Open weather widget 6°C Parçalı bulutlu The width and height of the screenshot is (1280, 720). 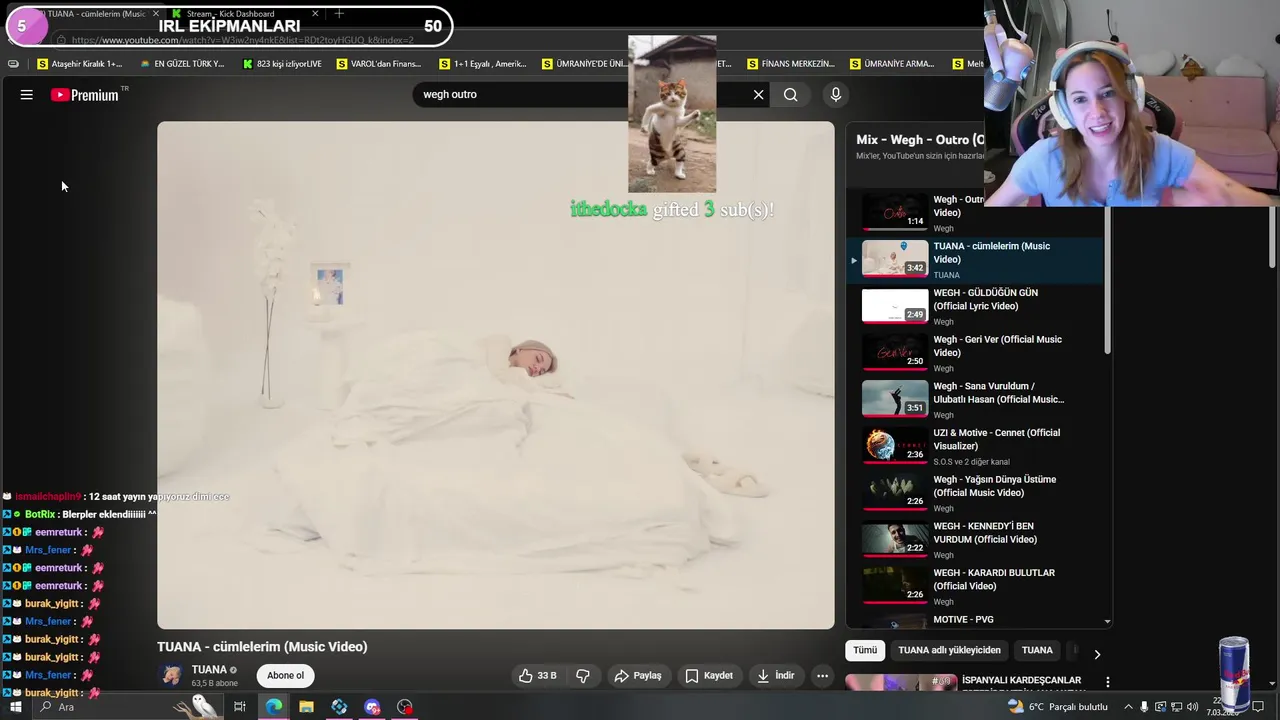(1058, 707)
